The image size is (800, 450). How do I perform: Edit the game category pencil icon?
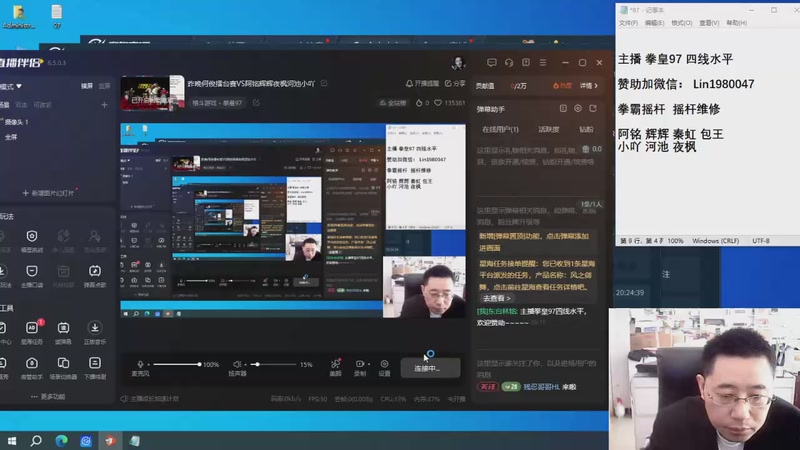coord(256,103)
